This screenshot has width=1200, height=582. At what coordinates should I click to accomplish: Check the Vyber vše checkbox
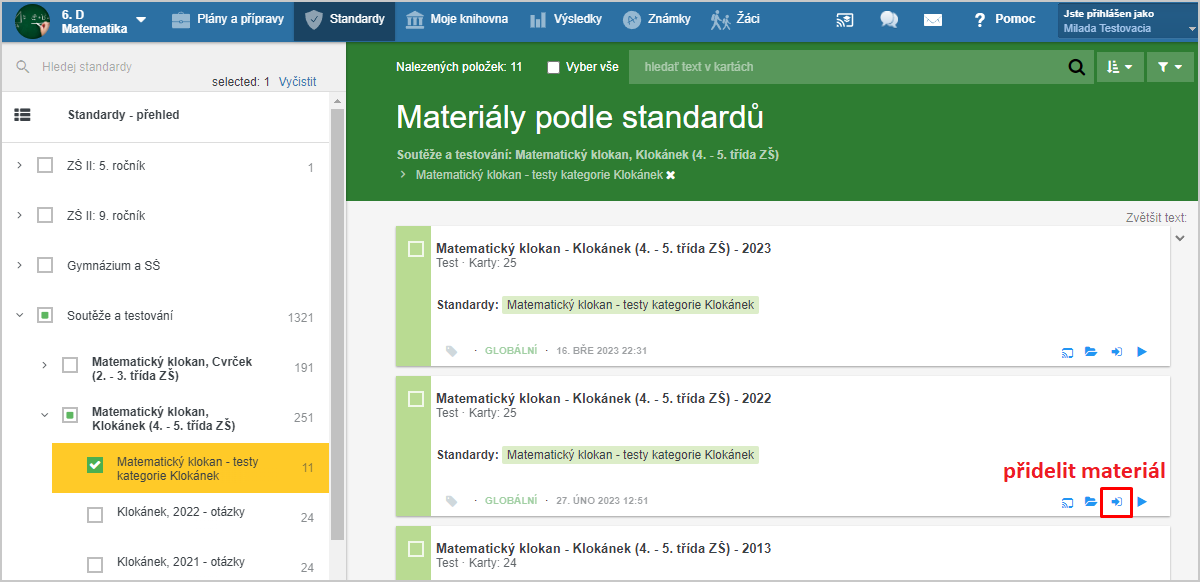(x=554, y=67)
